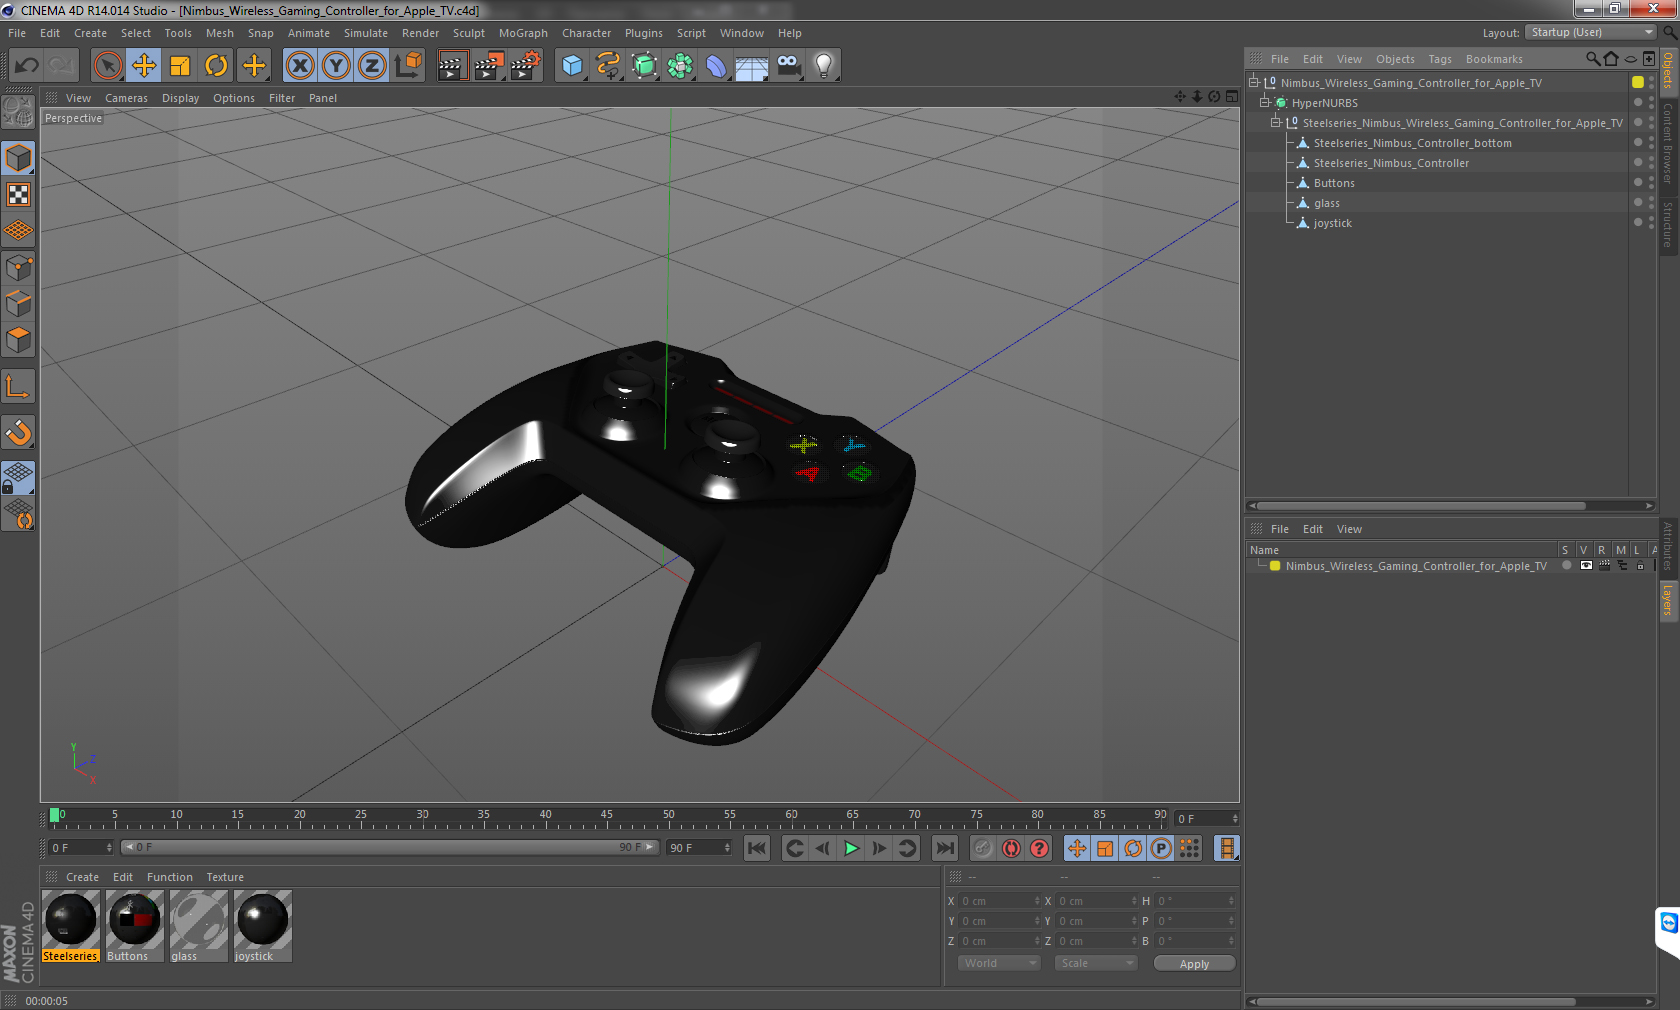Open Edit Render Settings
1680x1010 pixels.
[525, 66]
